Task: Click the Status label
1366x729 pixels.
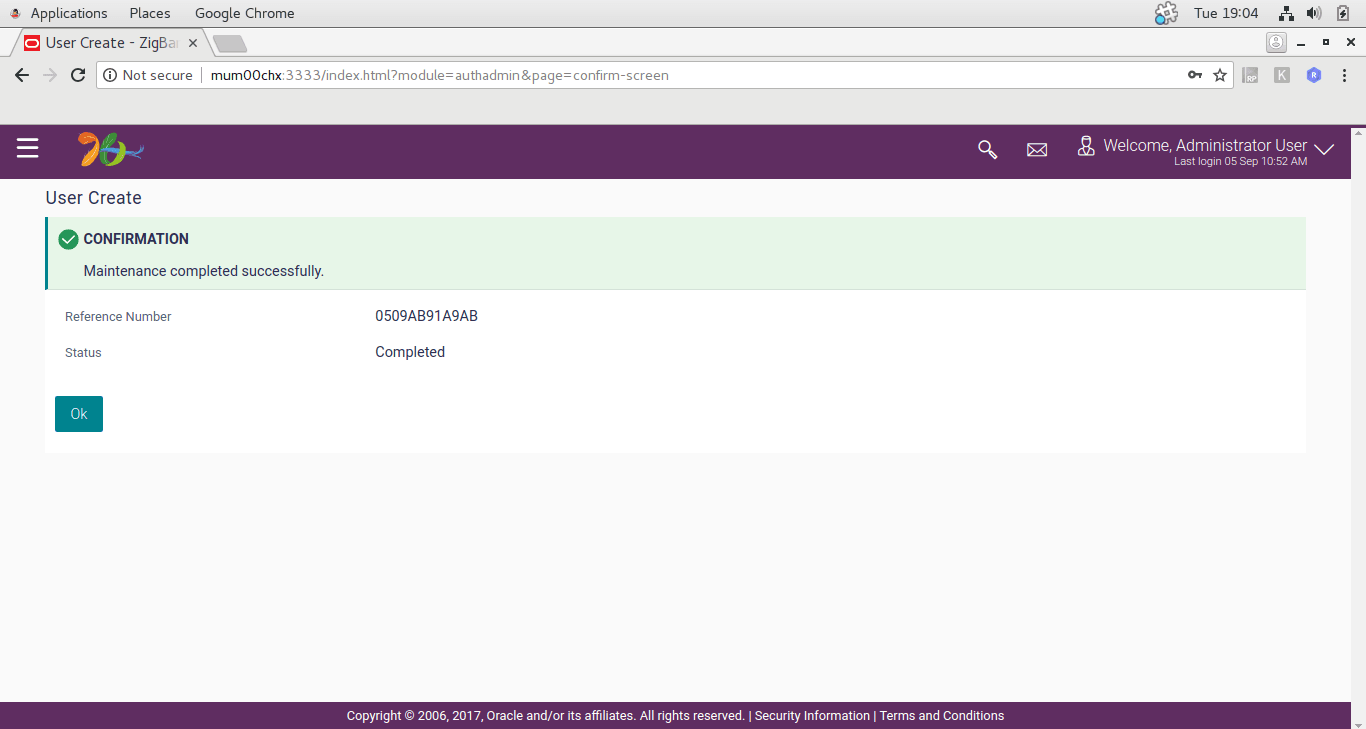Action: [x=83, y=353]
